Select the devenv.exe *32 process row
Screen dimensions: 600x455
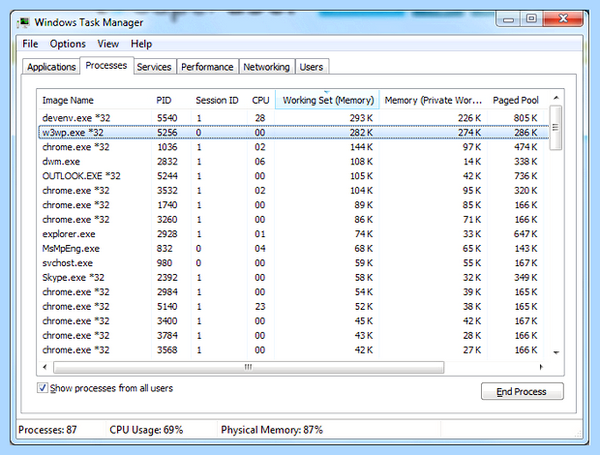click(x=293, y=118)
